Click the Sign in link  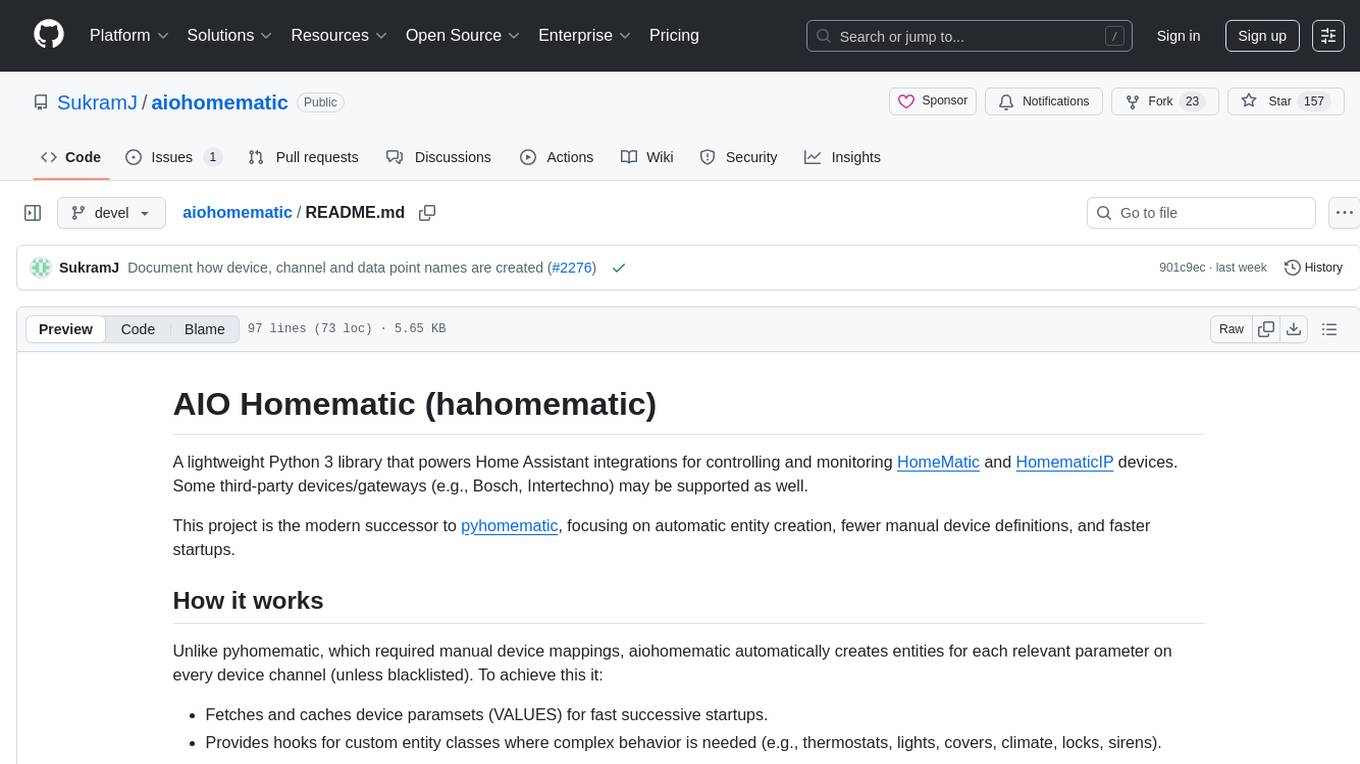pyautogui.click(x=1178, y=36)
